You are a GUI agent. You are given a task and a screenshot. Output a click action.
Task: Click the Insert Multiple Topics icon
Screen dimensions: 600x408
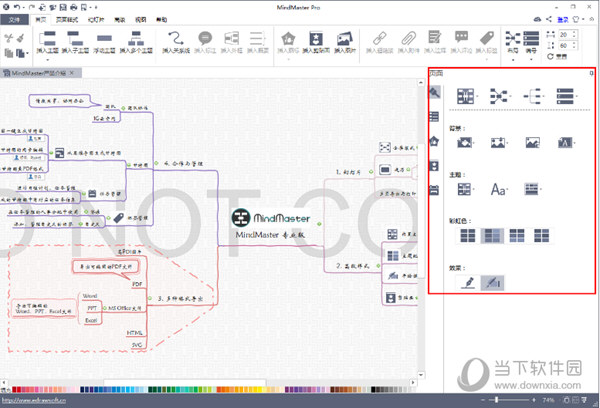coord(136,38)
